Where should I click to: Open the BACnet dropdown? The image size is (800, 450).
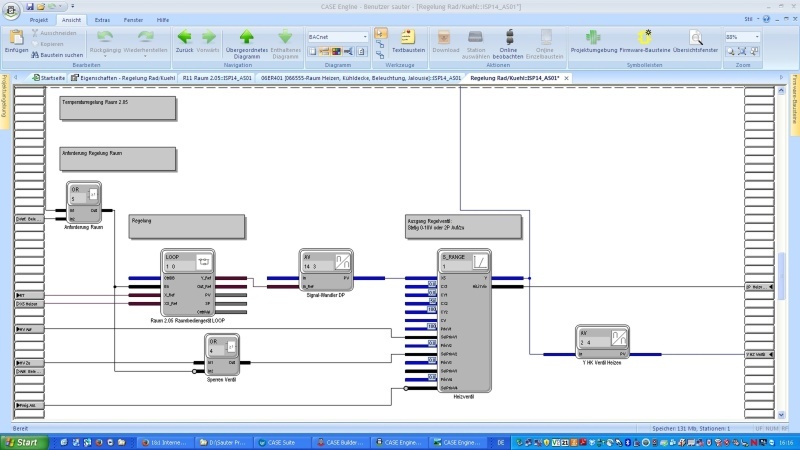click(365, 37)
